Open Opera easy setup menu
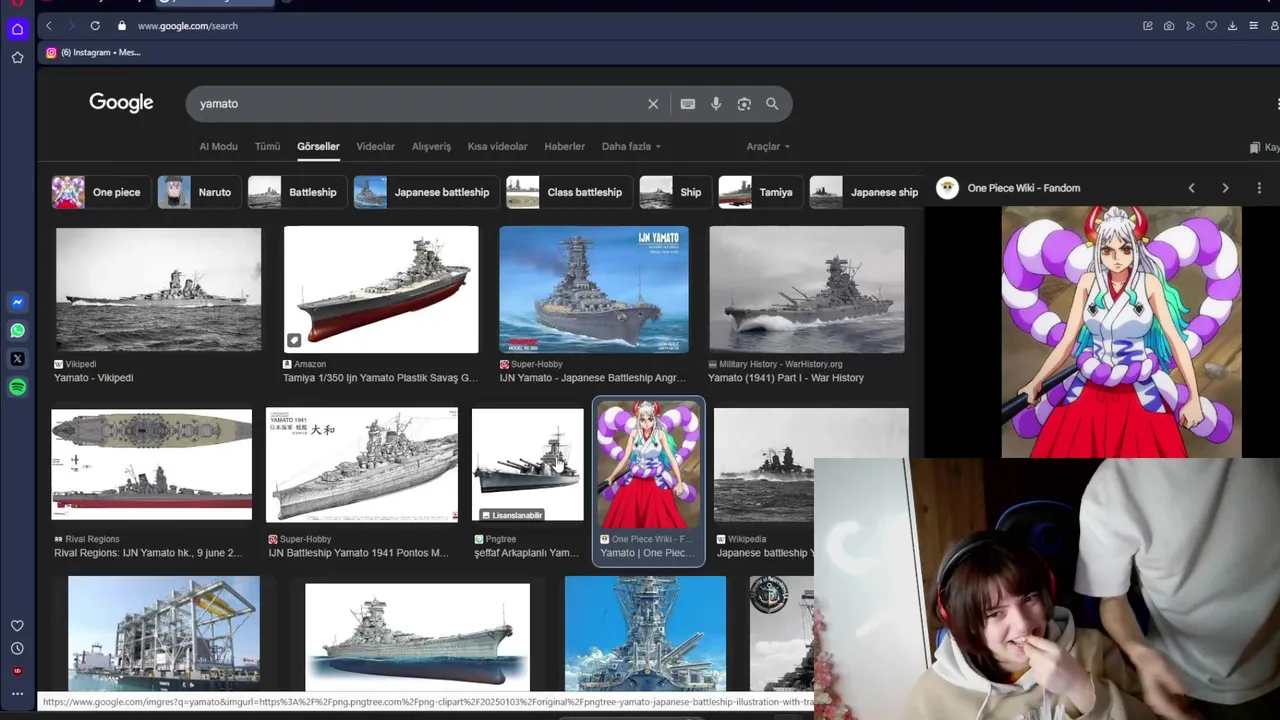This screenshot has width=1280, height=720. (1253, 26)
